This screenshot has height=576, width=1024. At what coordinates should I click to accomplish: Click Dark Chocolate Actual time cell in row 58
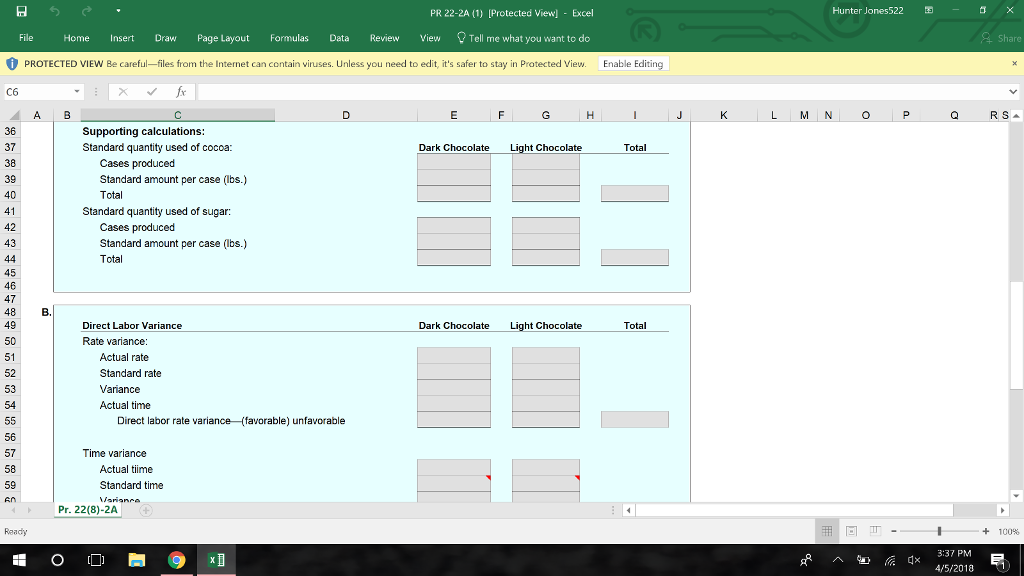tap(454, 468)
